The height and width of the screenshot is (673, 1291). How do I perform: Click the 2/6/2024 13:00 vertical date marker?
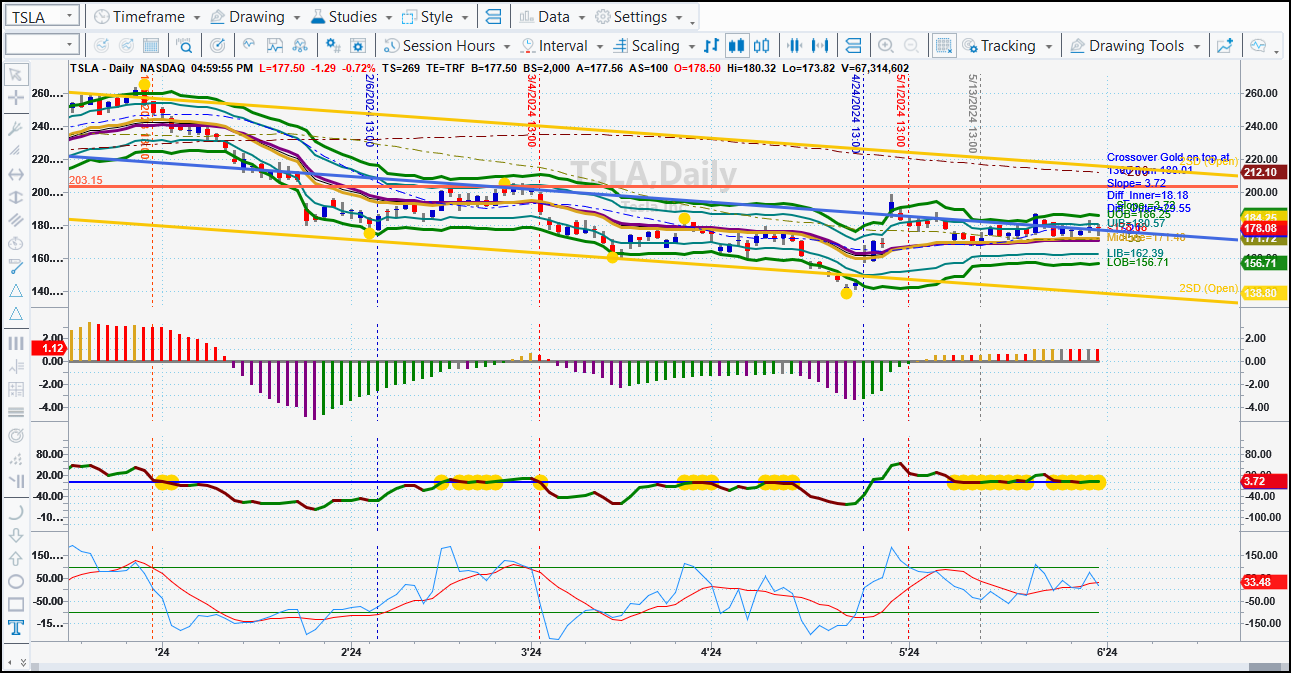click(370, 110)
